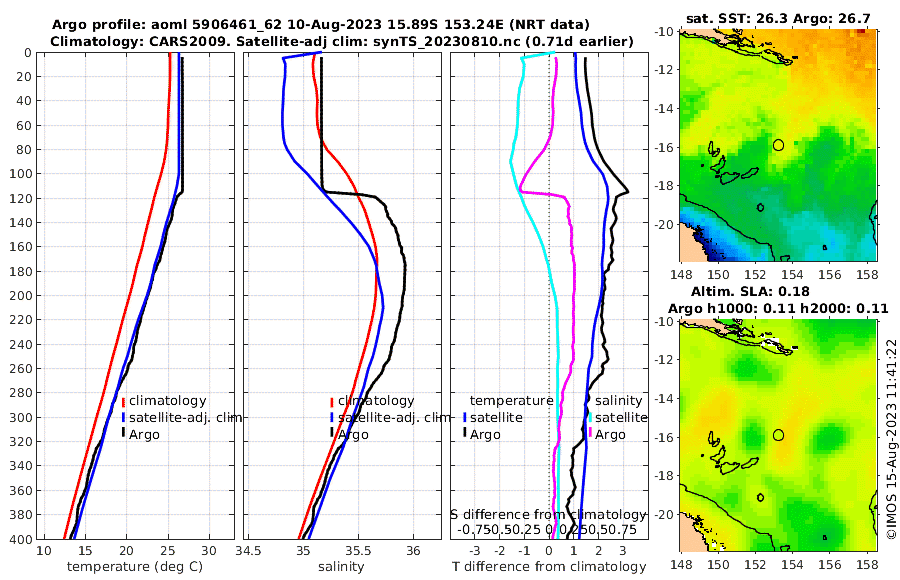
Task: Click the Argo profile title text
Action: [x=320, y=25]
